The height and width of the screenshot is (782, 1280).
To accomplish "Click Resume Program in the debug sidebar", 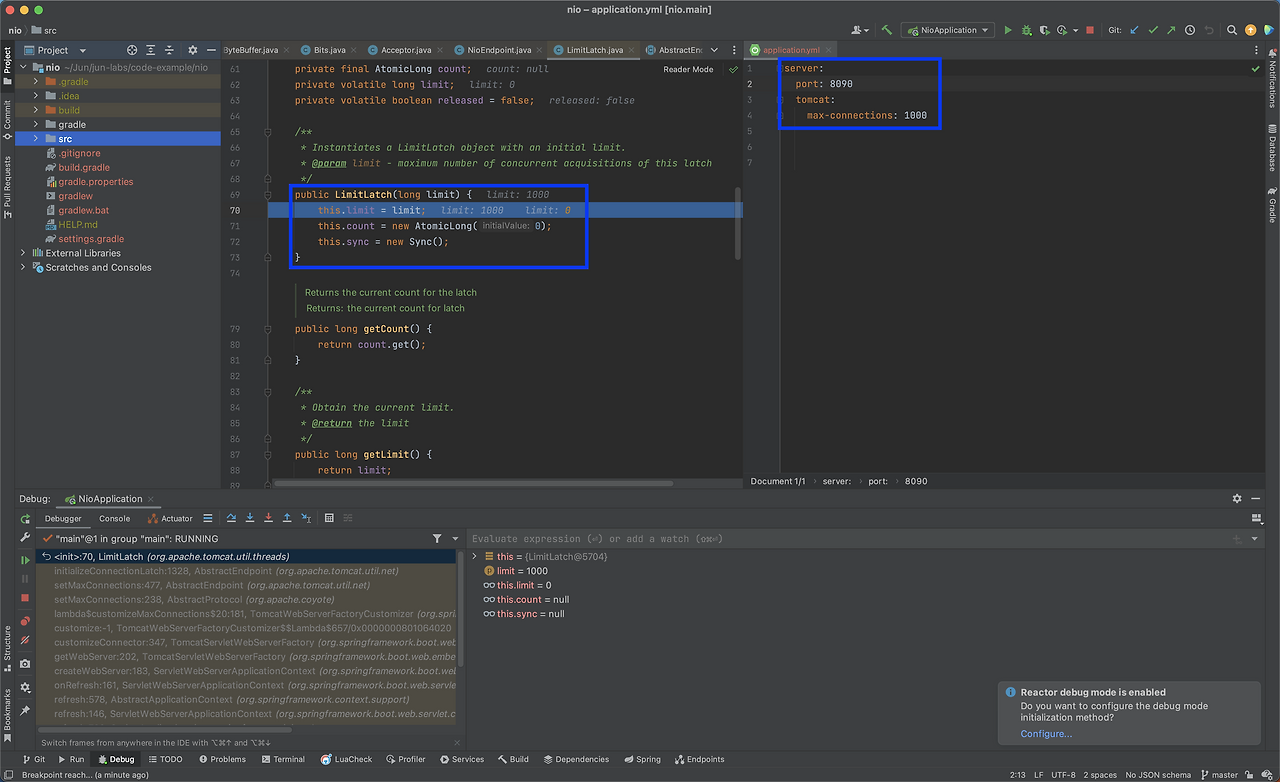I will pos(25,560).
